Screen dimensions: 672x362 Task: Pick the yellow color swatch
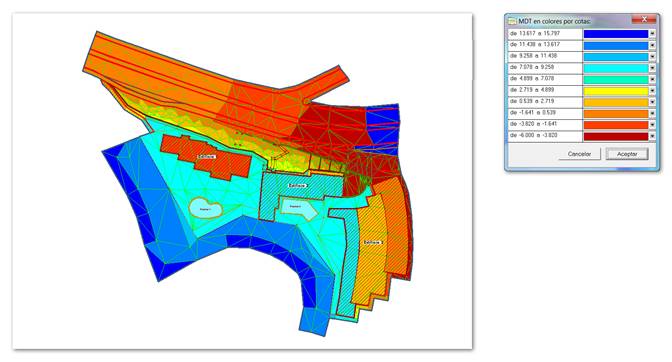(x=616, y=91)
